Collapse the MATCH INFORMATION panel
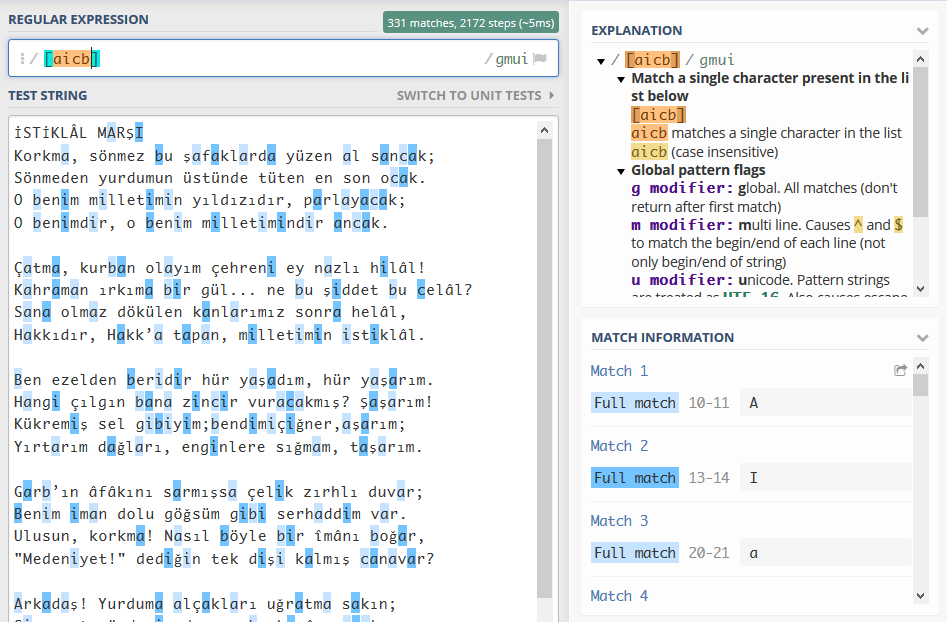The width and height of the screenshot is (947, 622). point(922,337)
